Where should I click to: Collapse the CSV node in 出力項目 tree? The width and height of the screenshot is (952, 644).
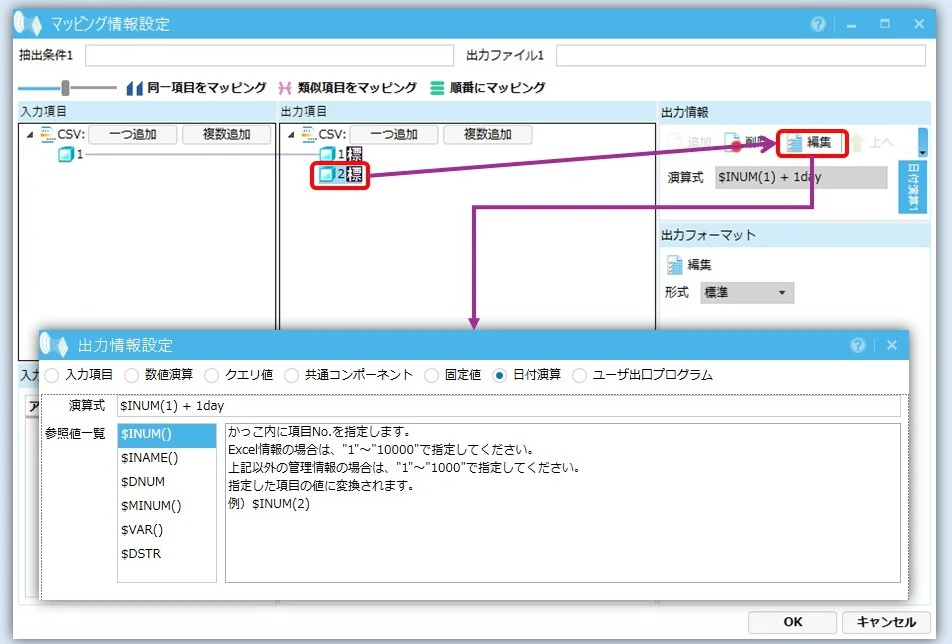(291, 135)
